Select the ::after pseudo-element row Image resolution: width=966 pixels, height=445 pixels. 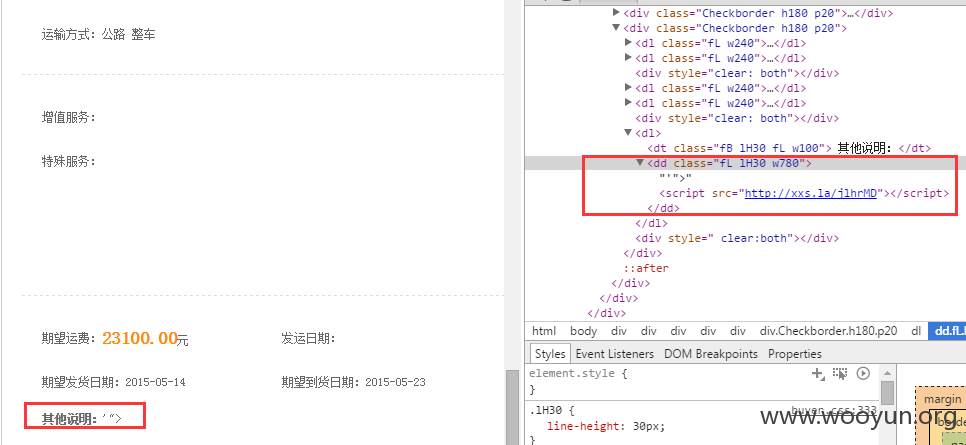[646, 268]
